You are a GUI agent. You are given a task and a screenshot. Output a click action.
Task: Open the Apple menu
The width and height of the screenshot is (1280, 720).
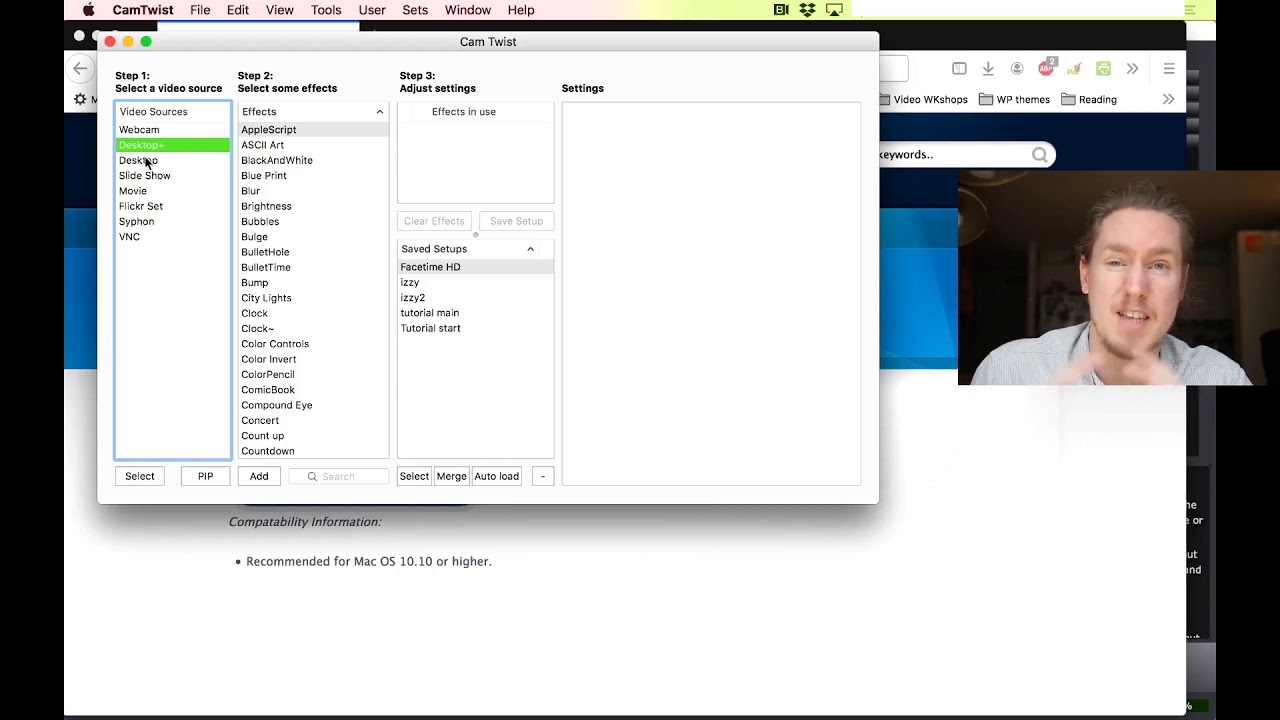coord(88,10)
